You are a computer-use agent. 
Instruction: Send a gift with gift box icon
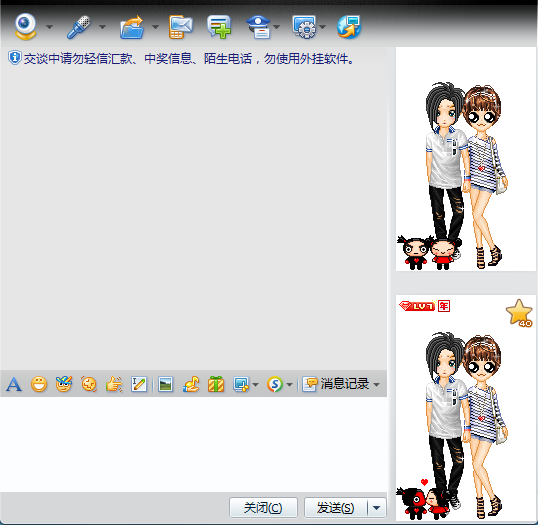216,384
